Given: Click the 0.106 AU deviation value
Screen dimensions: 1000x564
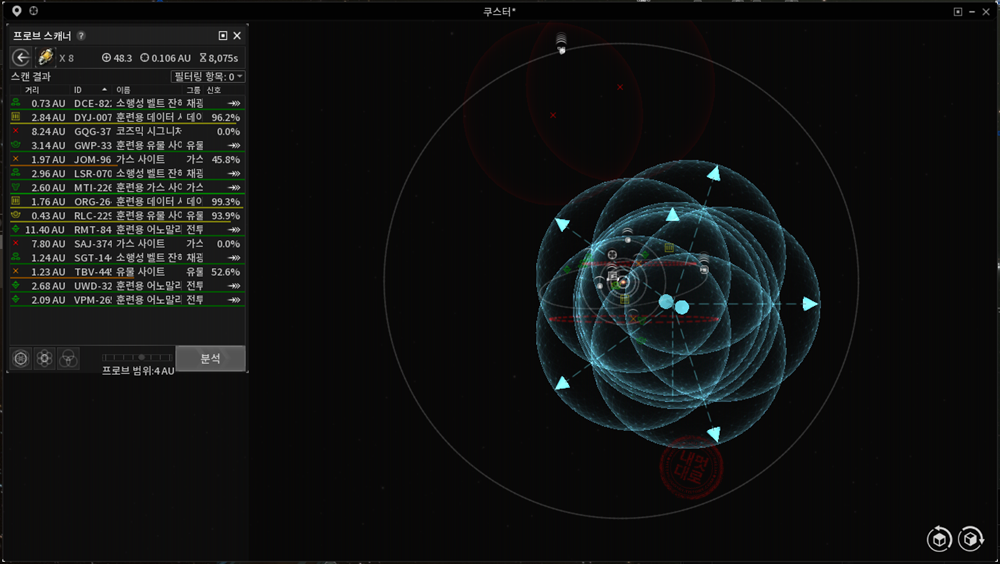Looking at the screenshot, I should 165,58.
